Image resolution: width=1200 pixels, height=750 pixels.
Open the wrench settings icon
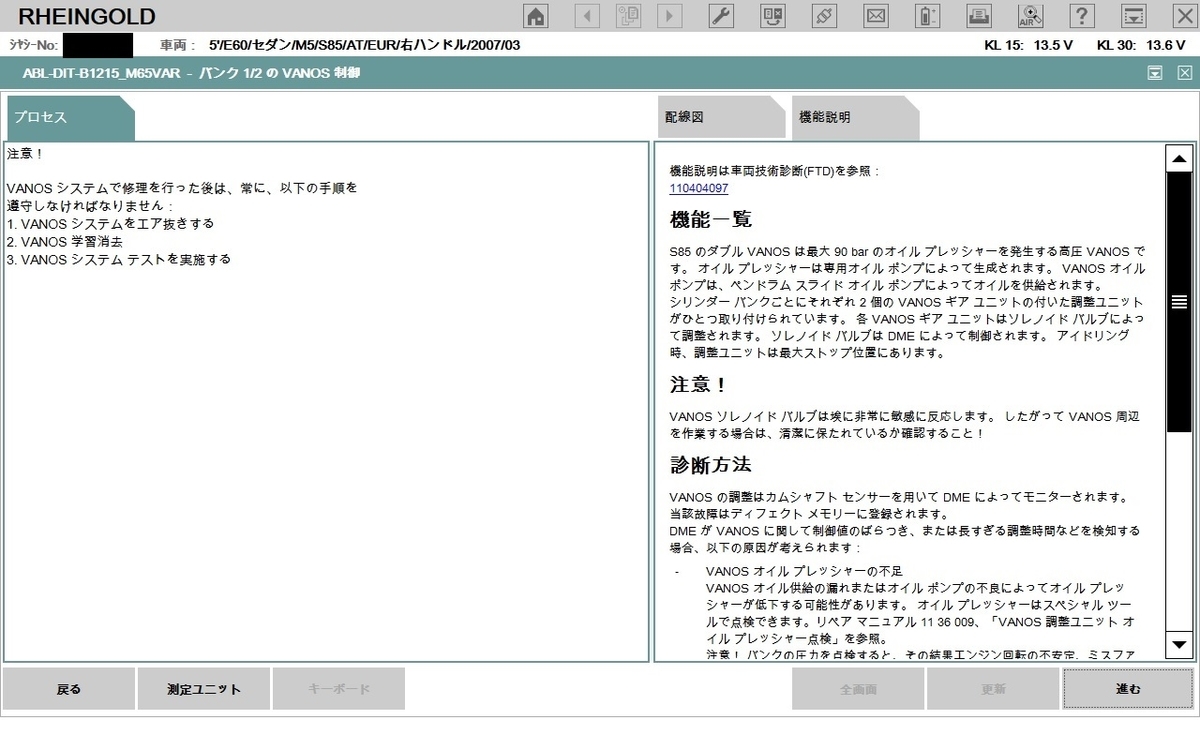click(x=722, y=15)
